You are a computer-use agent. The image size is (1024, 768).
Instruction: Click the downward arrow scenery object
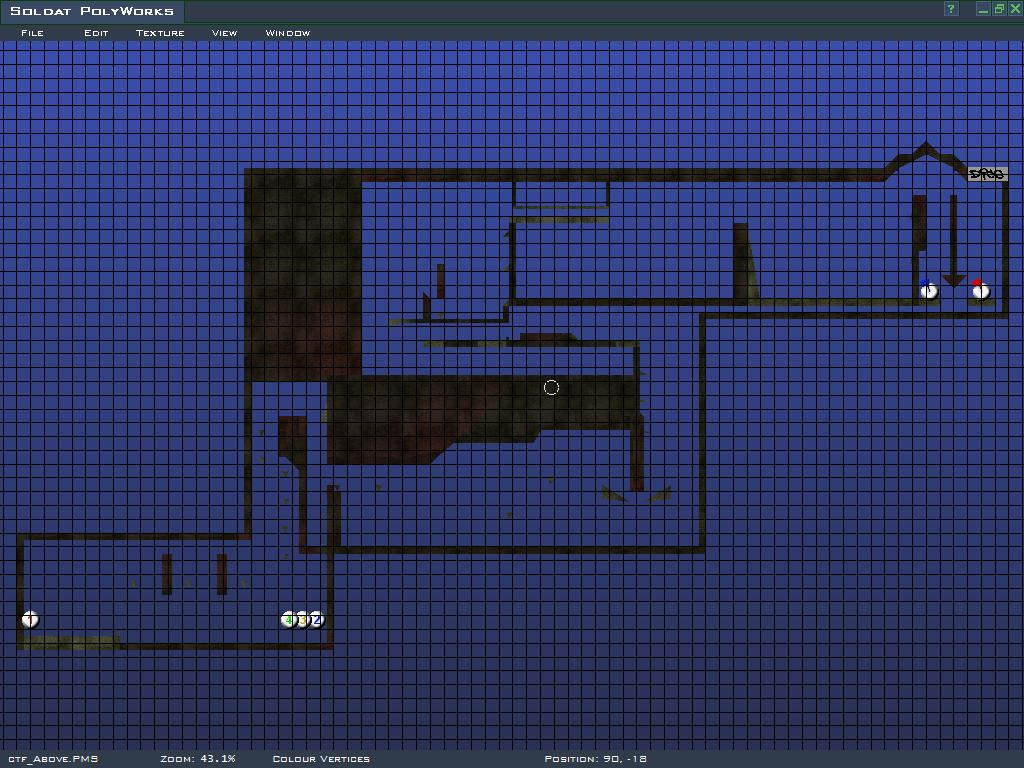[x=953, y=242]
